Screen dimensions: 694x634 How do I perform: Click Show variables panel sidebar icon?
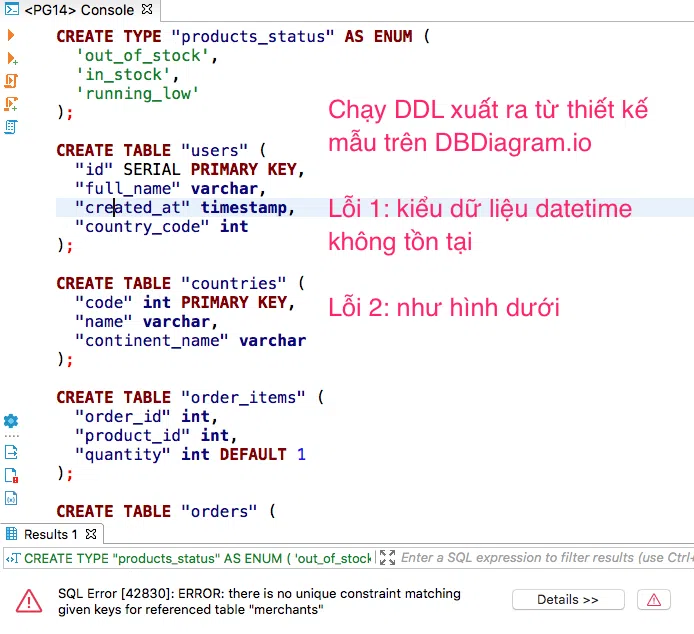tap(11, 497)
